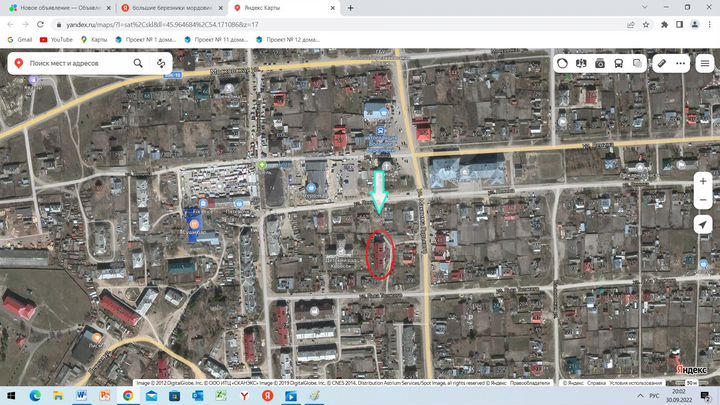Switch to the 'большие березники' Yandex search tab
Viewport: 720px width, 405px height.
[171, 8]
